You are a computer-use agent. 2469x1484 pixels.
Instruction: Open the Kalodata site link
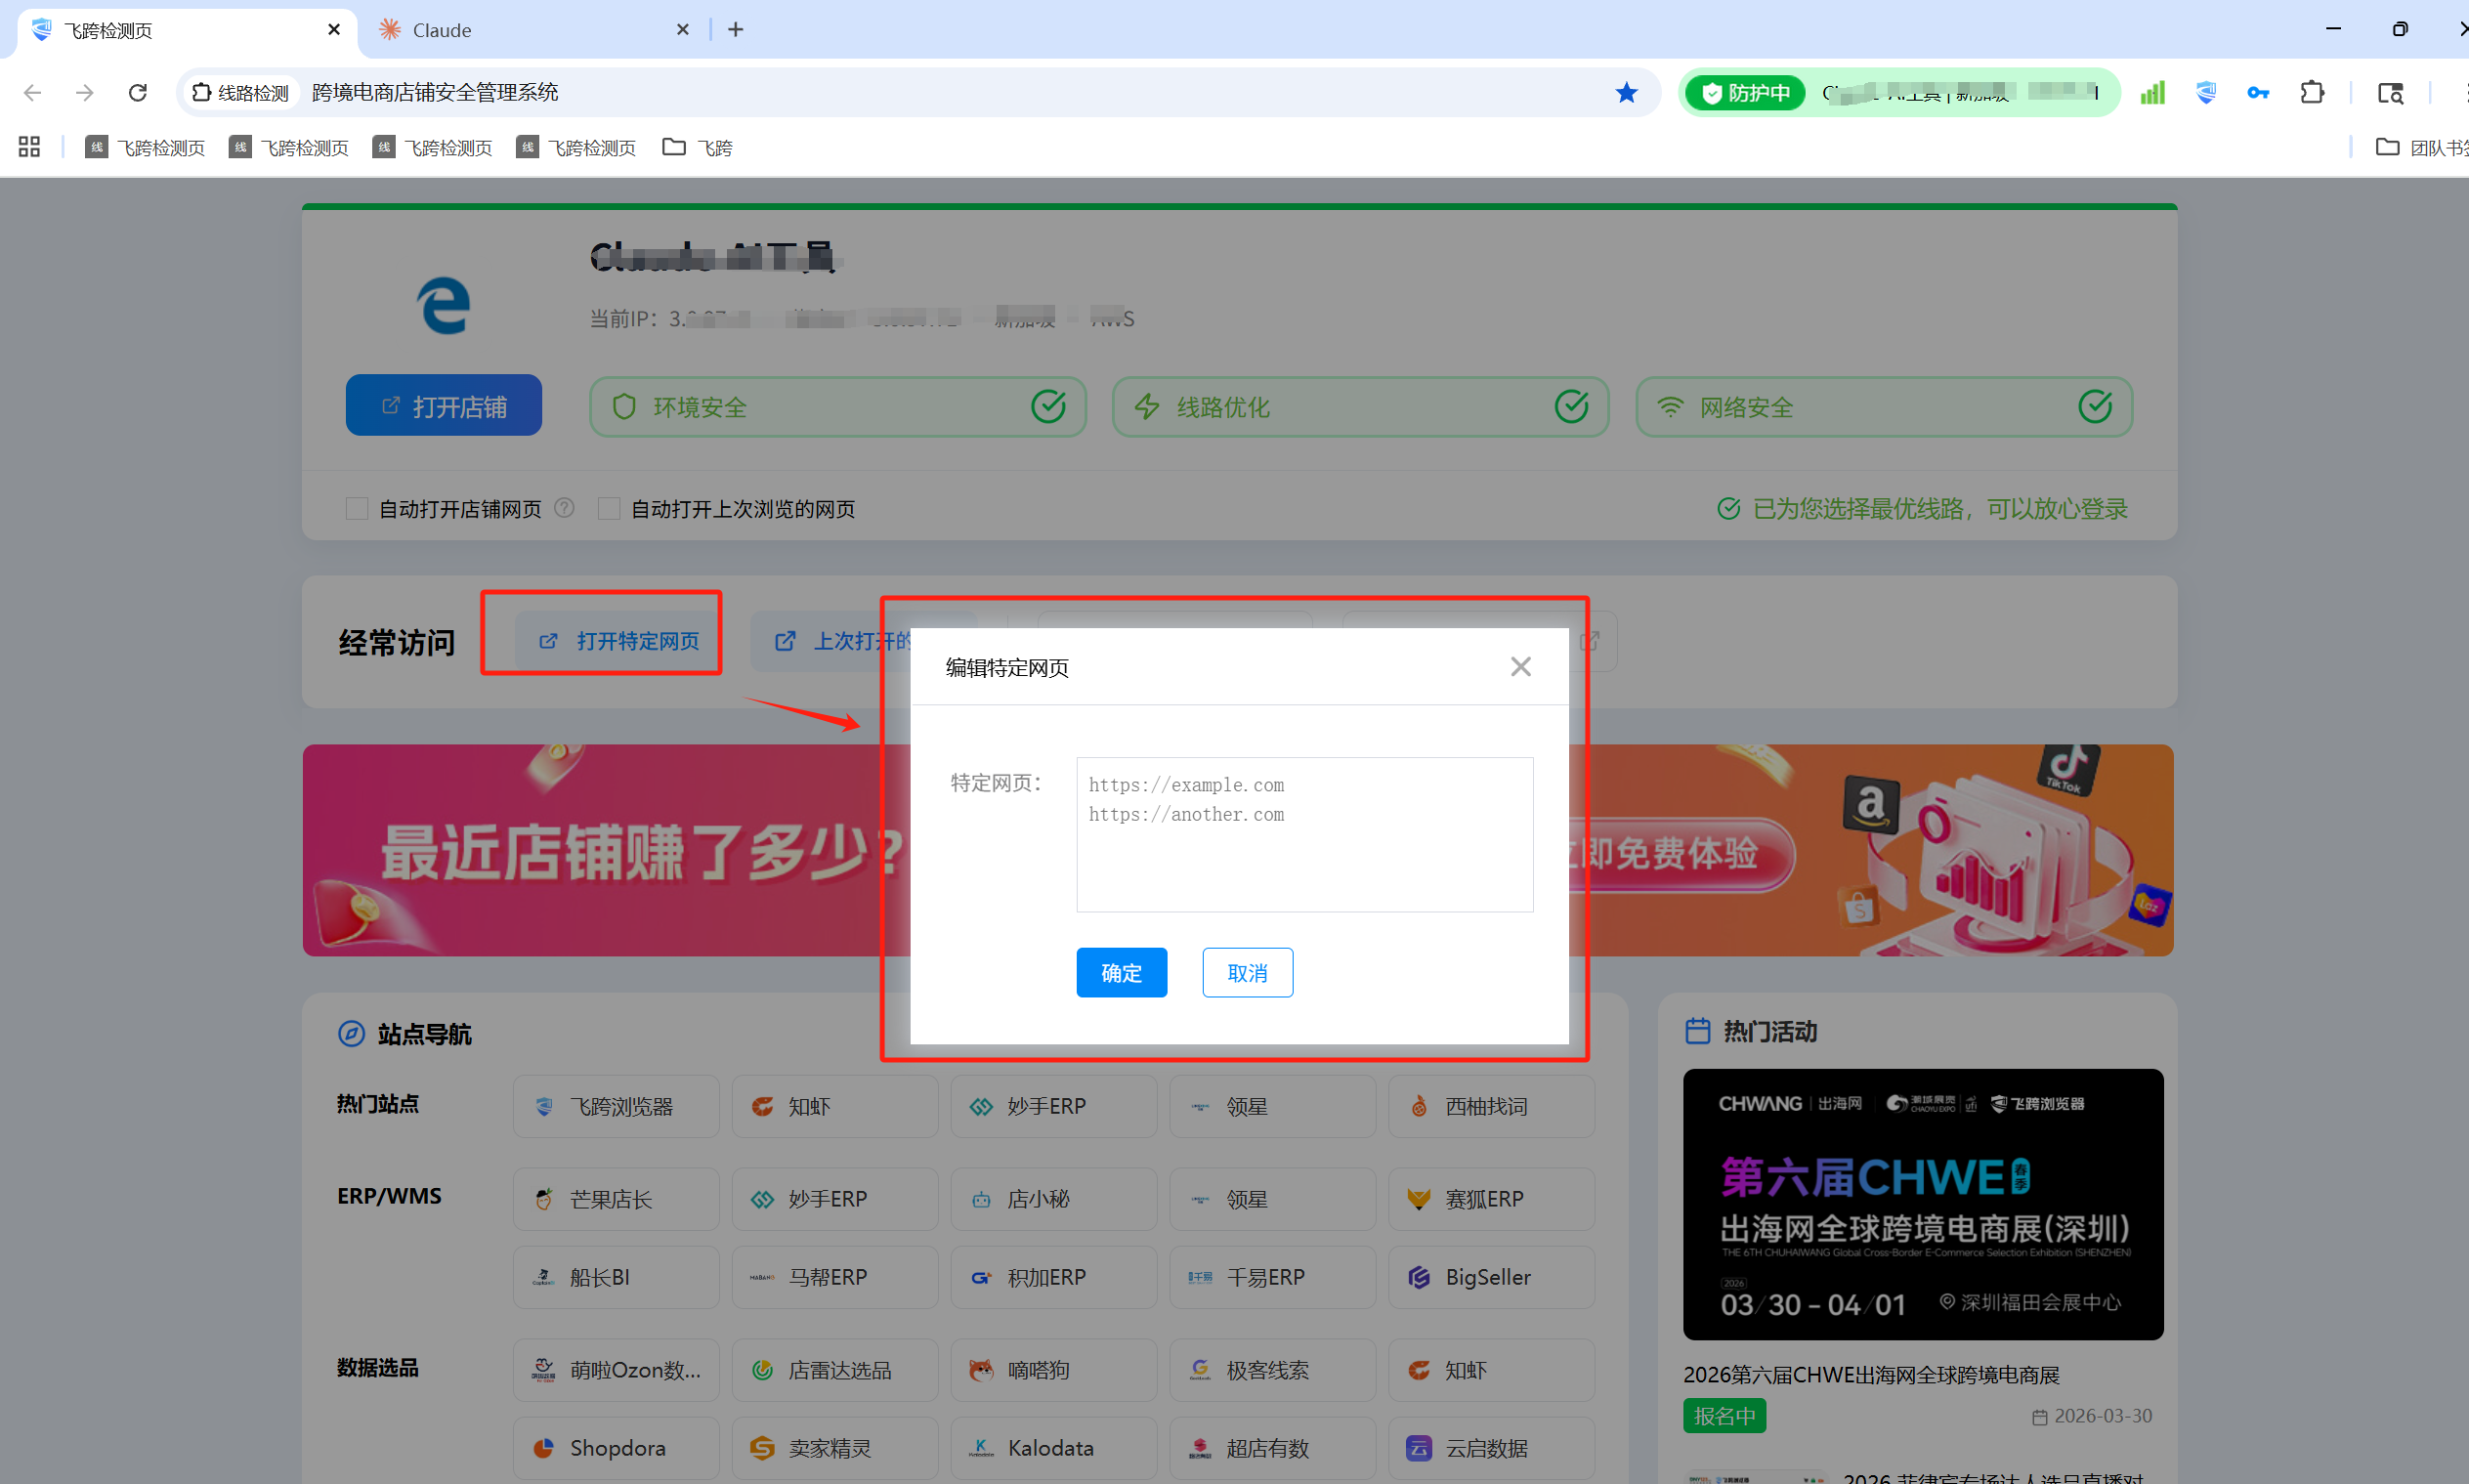point(1054,1448)
